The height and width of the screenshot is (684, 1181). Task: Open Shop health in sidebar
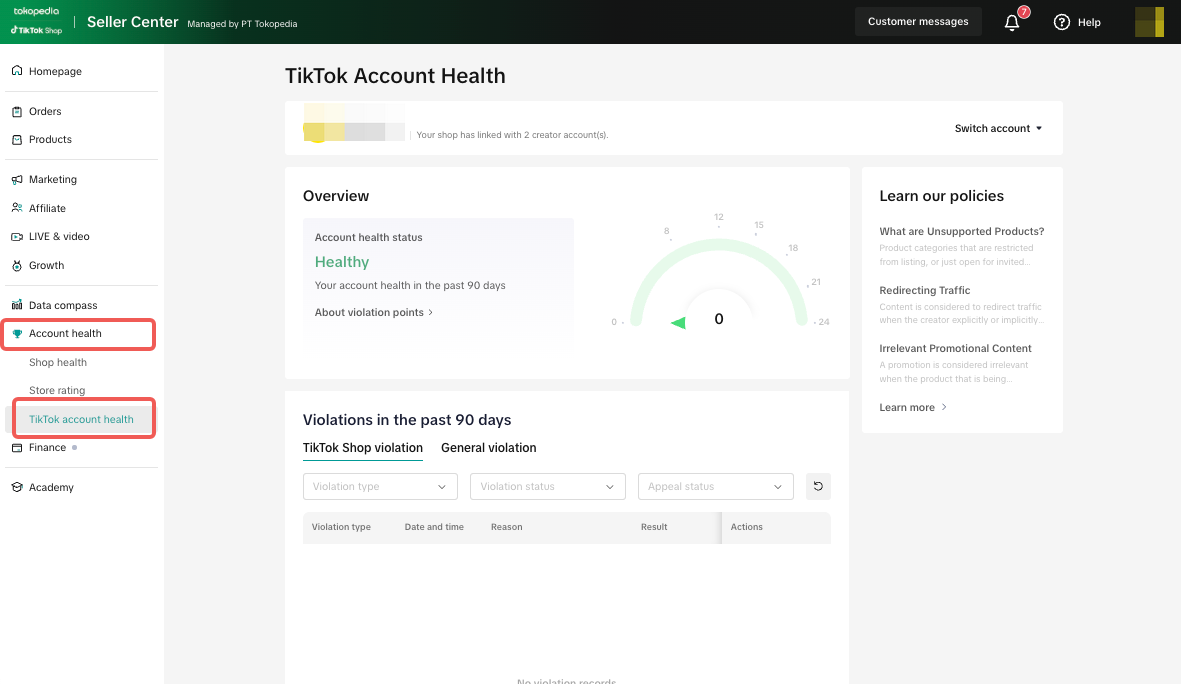(58, 362)
